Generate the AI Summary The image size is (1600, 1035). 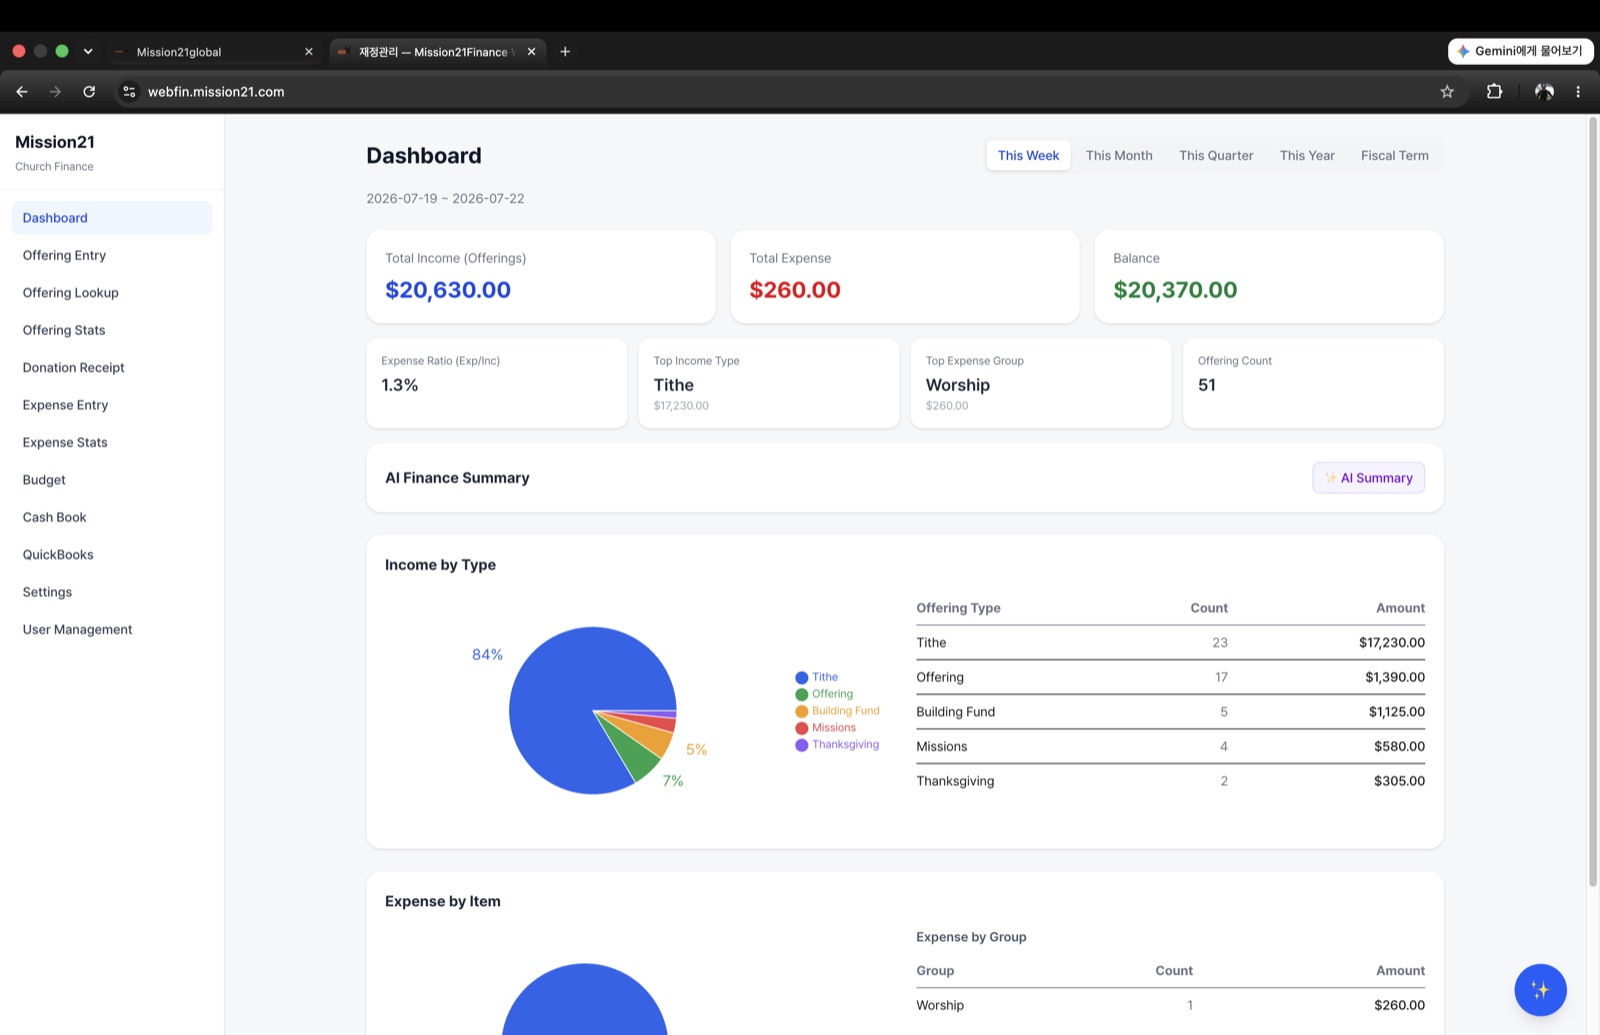[1369, 478]
